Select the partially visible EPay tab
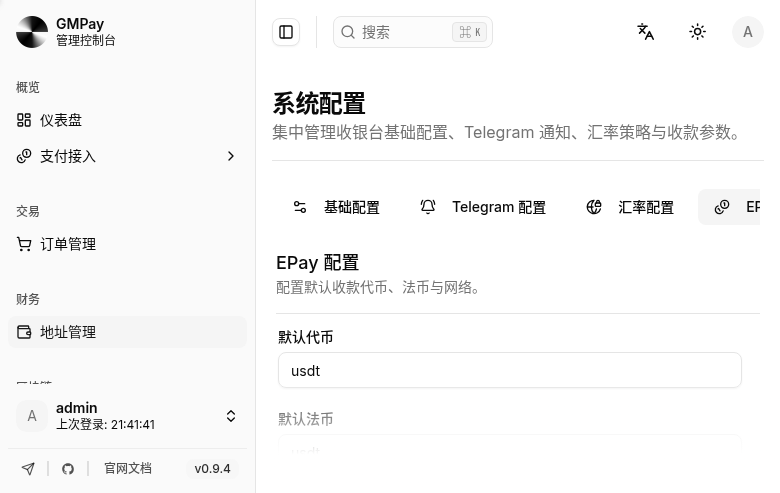780x493 pixels. [729, 207]
